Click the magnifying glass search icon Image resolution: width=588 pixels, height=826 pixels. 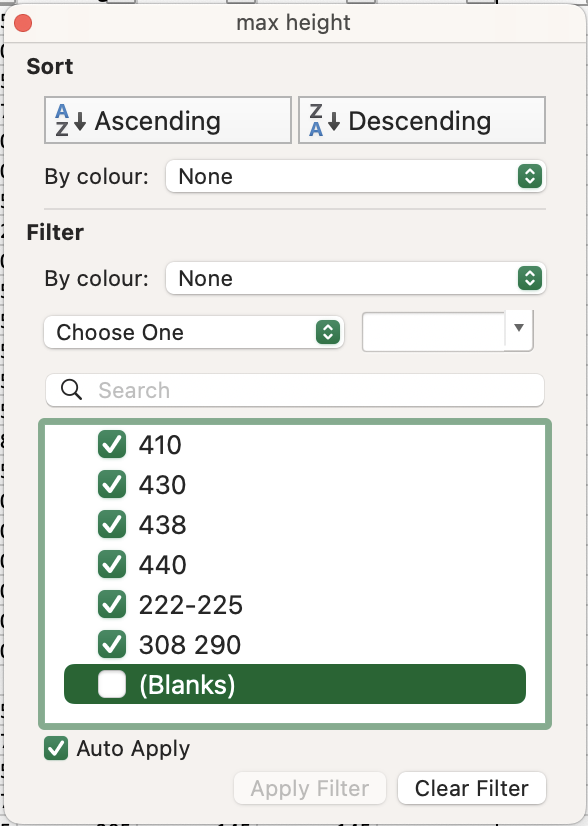71,390
